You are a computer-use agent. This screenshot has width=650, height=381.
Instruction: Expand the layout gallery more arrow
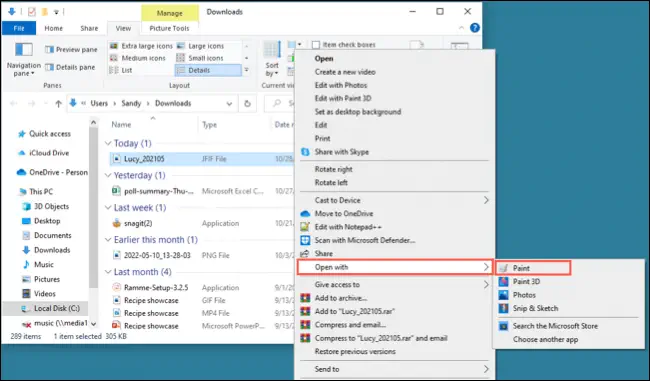[x=246, y=70]
